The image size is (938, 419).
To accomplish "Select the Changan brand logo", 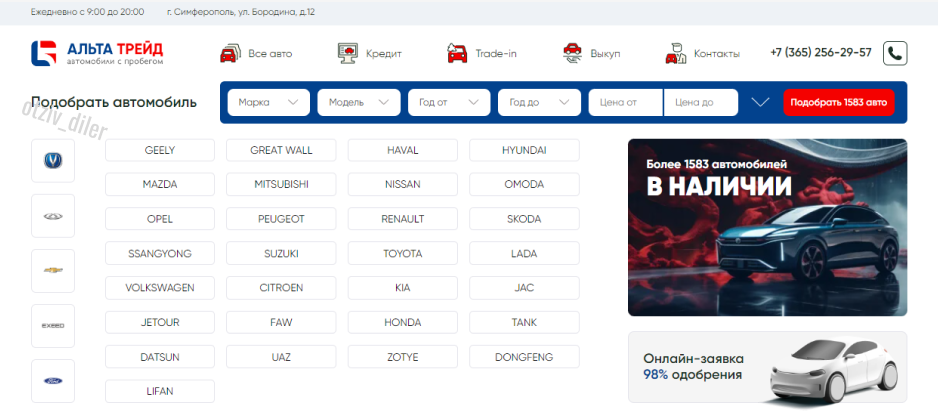I will (x=53, y=160).
